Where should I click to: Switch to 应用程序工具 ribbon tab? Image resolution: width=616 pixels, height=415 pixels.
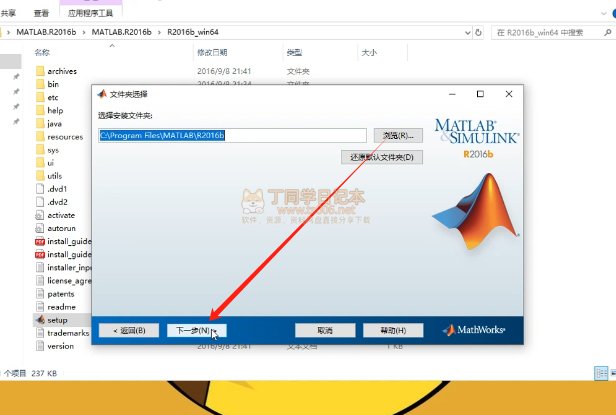[90, 13]
